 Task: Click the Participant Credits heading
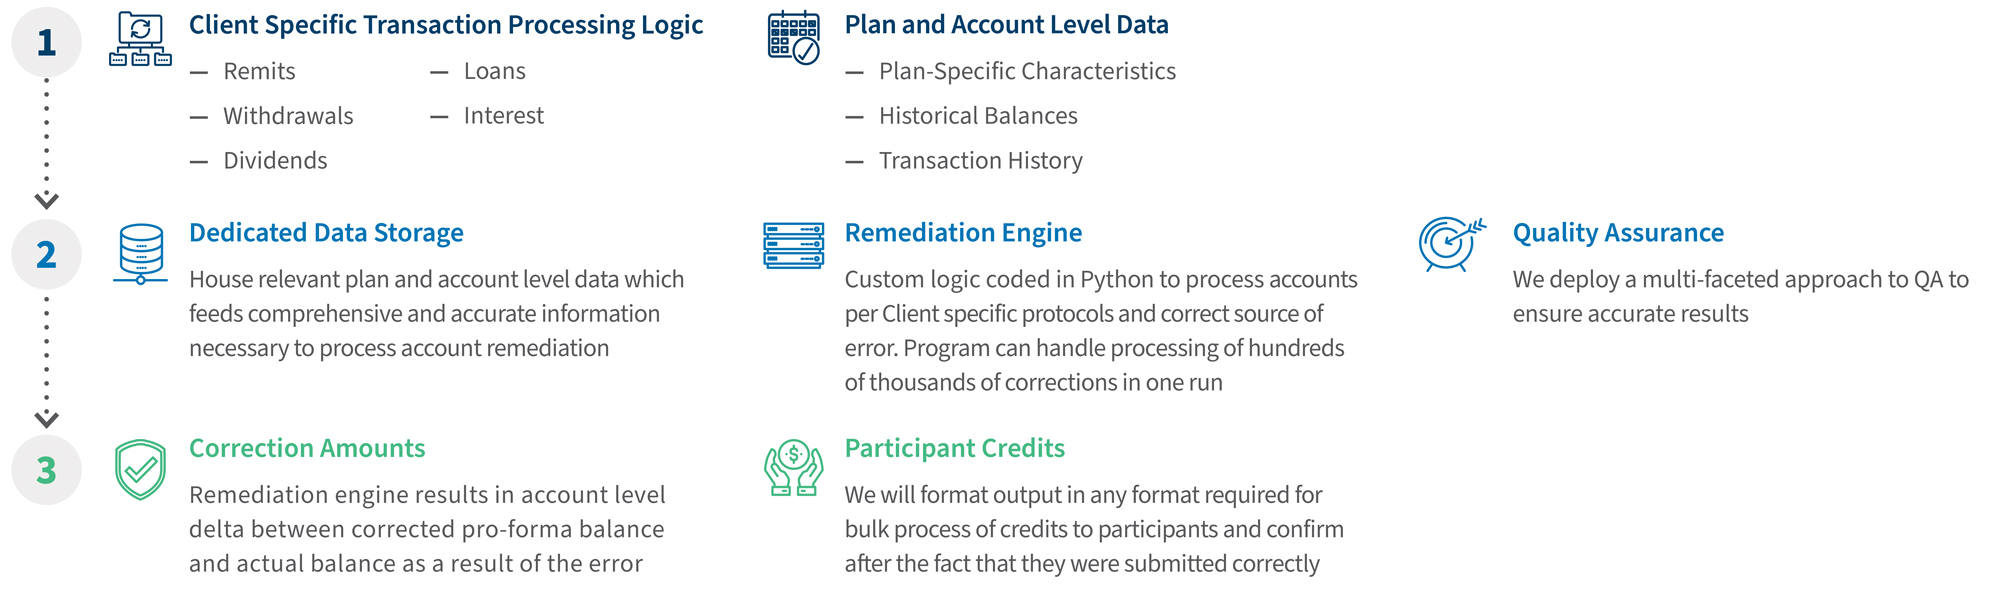click(x=954, y=448)
